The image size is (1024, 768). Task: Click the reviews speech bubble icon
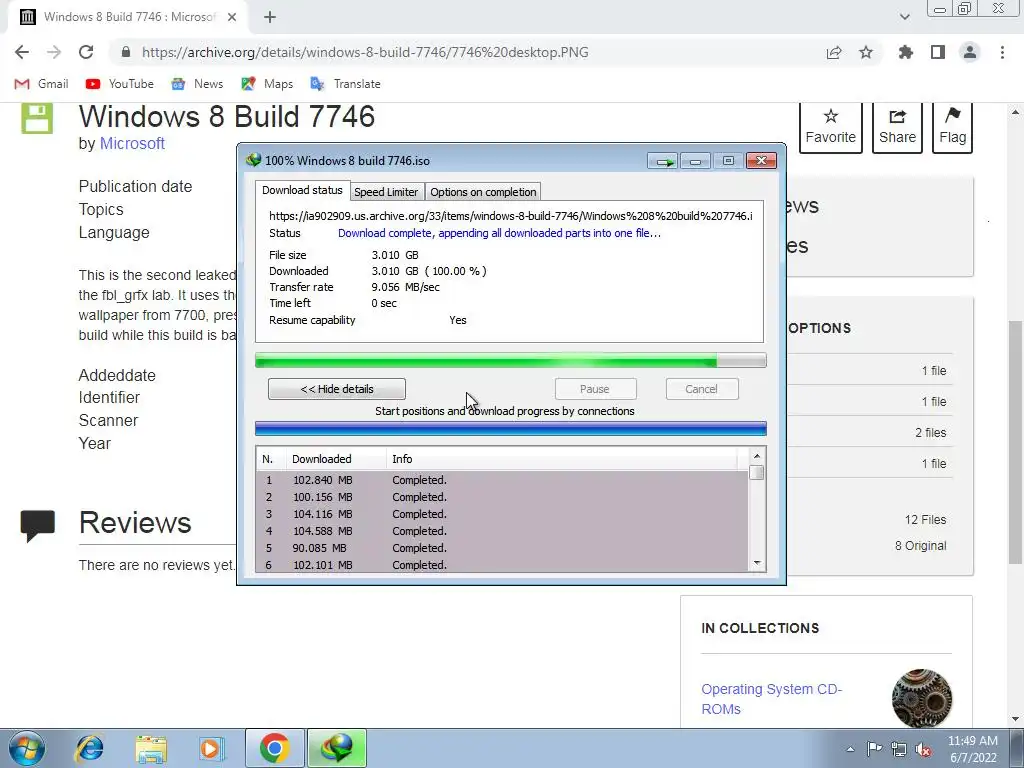(38, 526)
